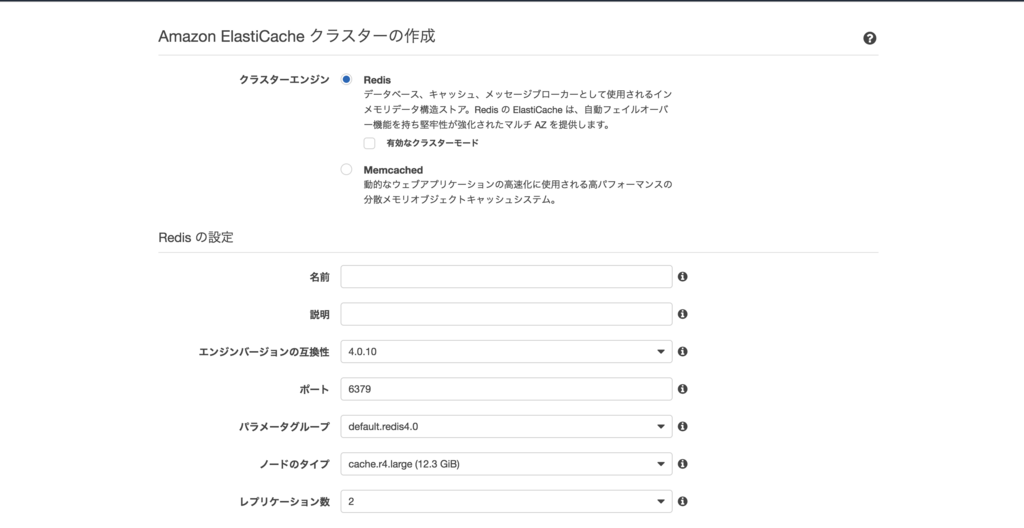This screenshot has width=1024, height=528.
Task: Select the Memcached cluster engine radio button
Action: (x=346, y=169)
